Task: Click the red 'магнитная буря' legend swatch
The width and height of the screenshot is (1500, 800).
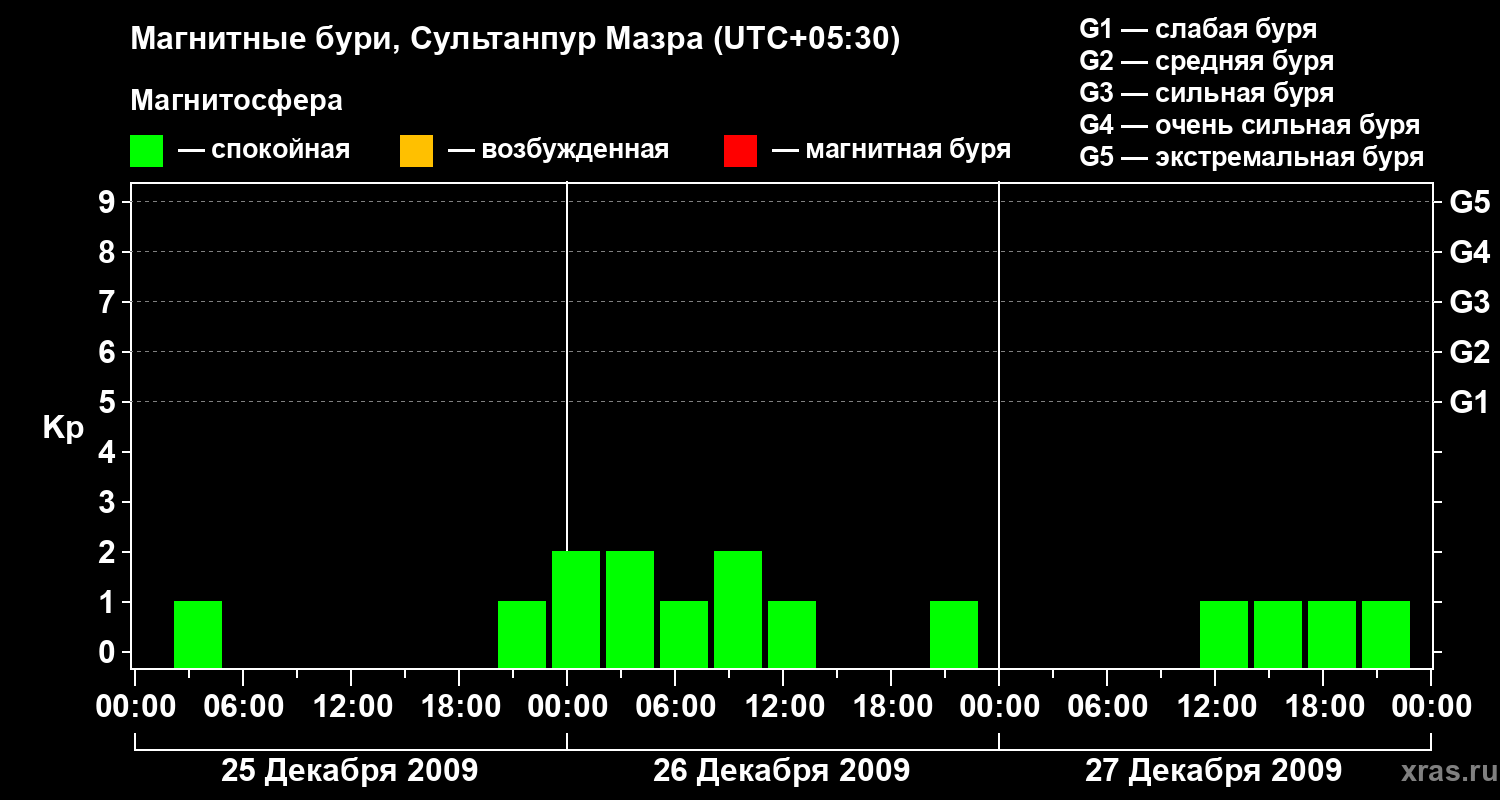Action: point(740,151)
